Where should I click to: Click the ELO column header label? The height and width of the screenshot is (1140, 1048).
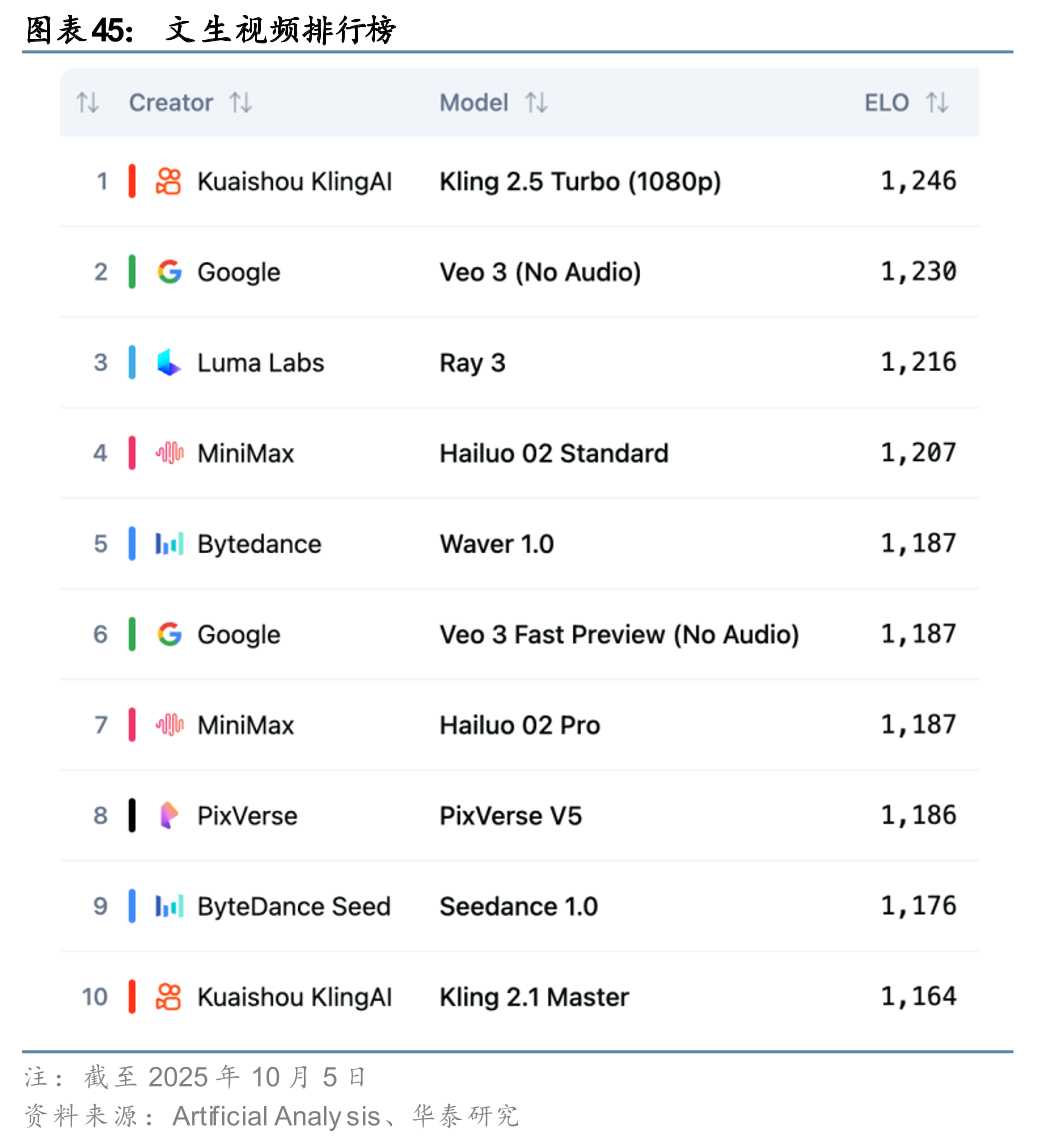(887, 103)
